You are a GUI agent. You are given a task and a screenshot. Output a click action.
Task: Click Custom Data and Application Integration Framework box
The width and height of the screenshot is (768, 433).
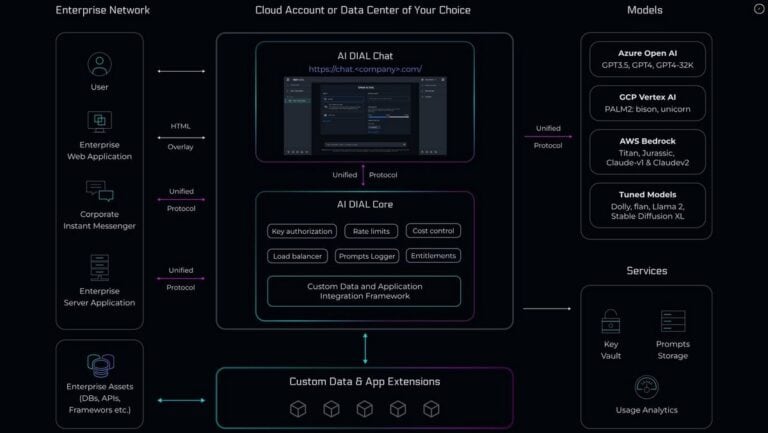point(364,291)
